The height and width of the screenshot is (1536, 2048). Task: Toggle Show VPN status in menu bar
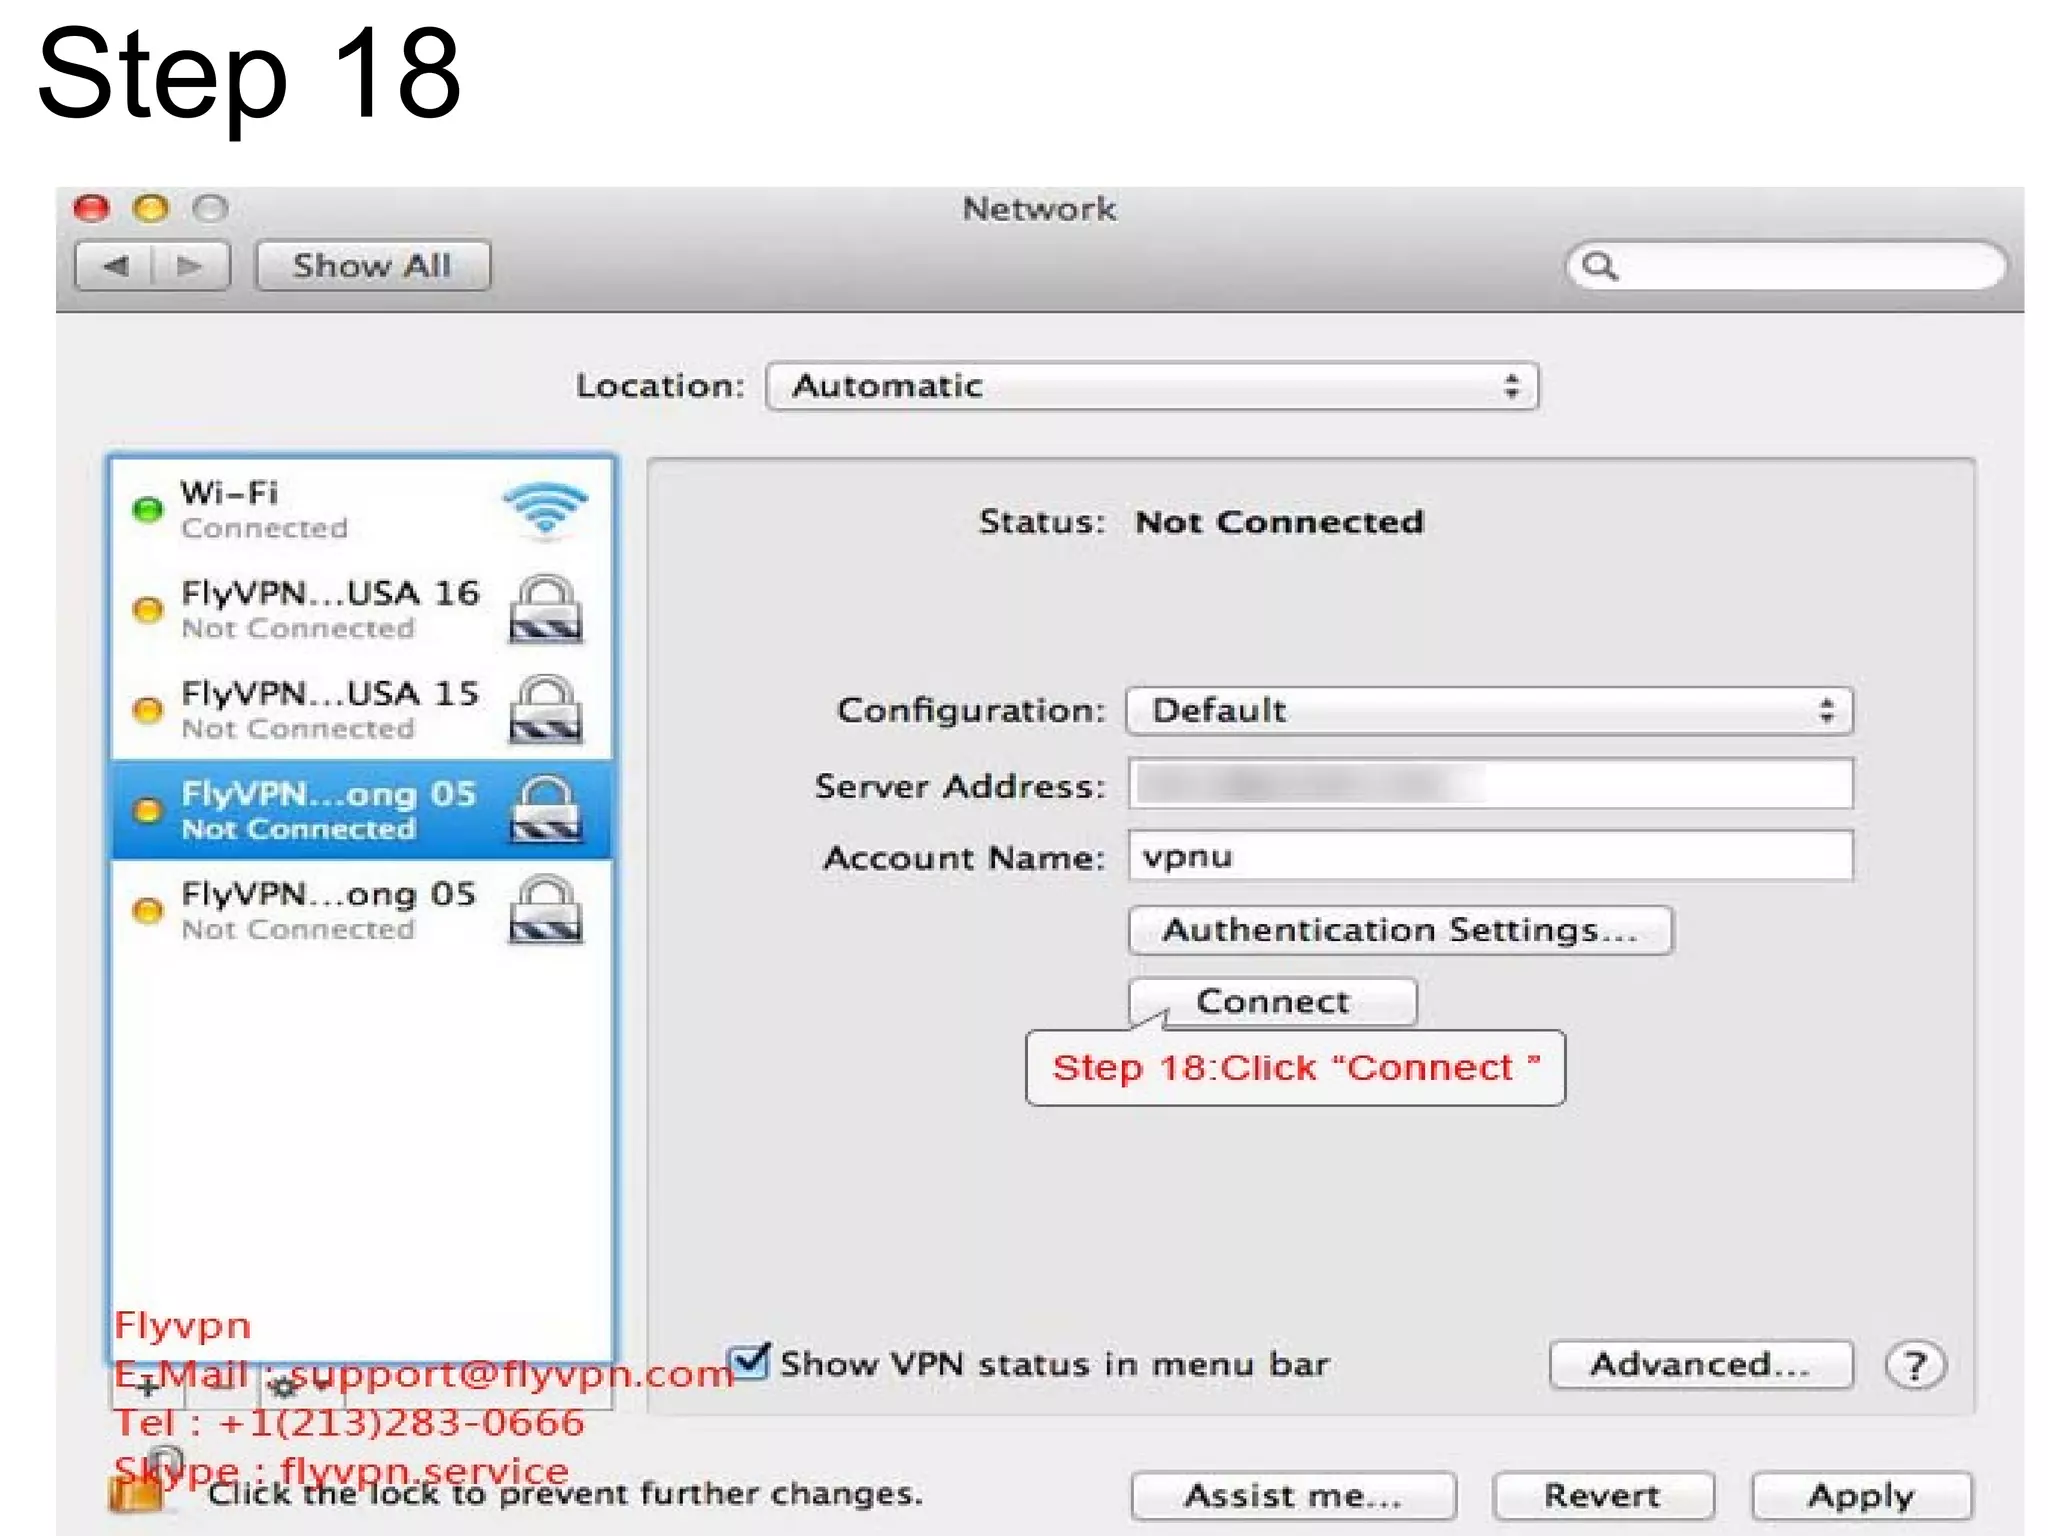pos(749,1362)
